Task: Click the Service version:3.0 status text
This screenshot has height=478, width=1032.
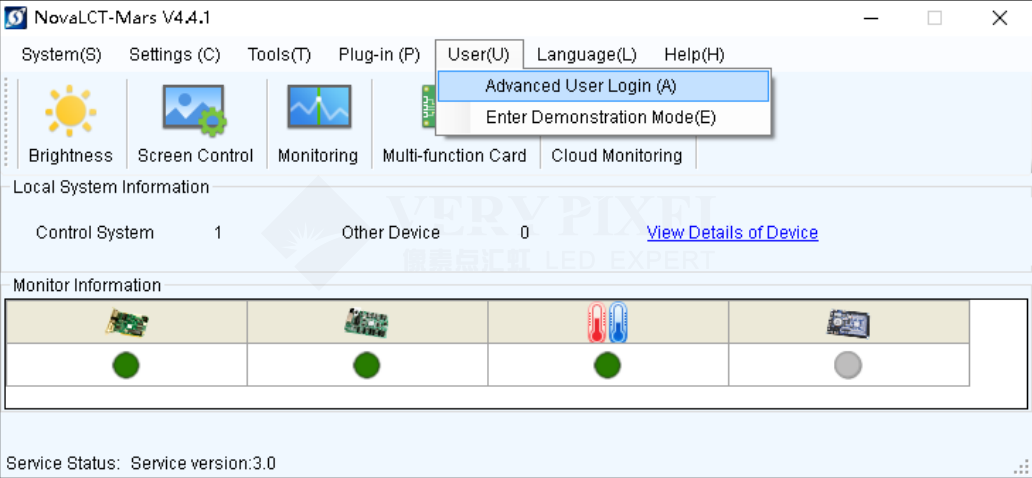Action: coord(203,464)
